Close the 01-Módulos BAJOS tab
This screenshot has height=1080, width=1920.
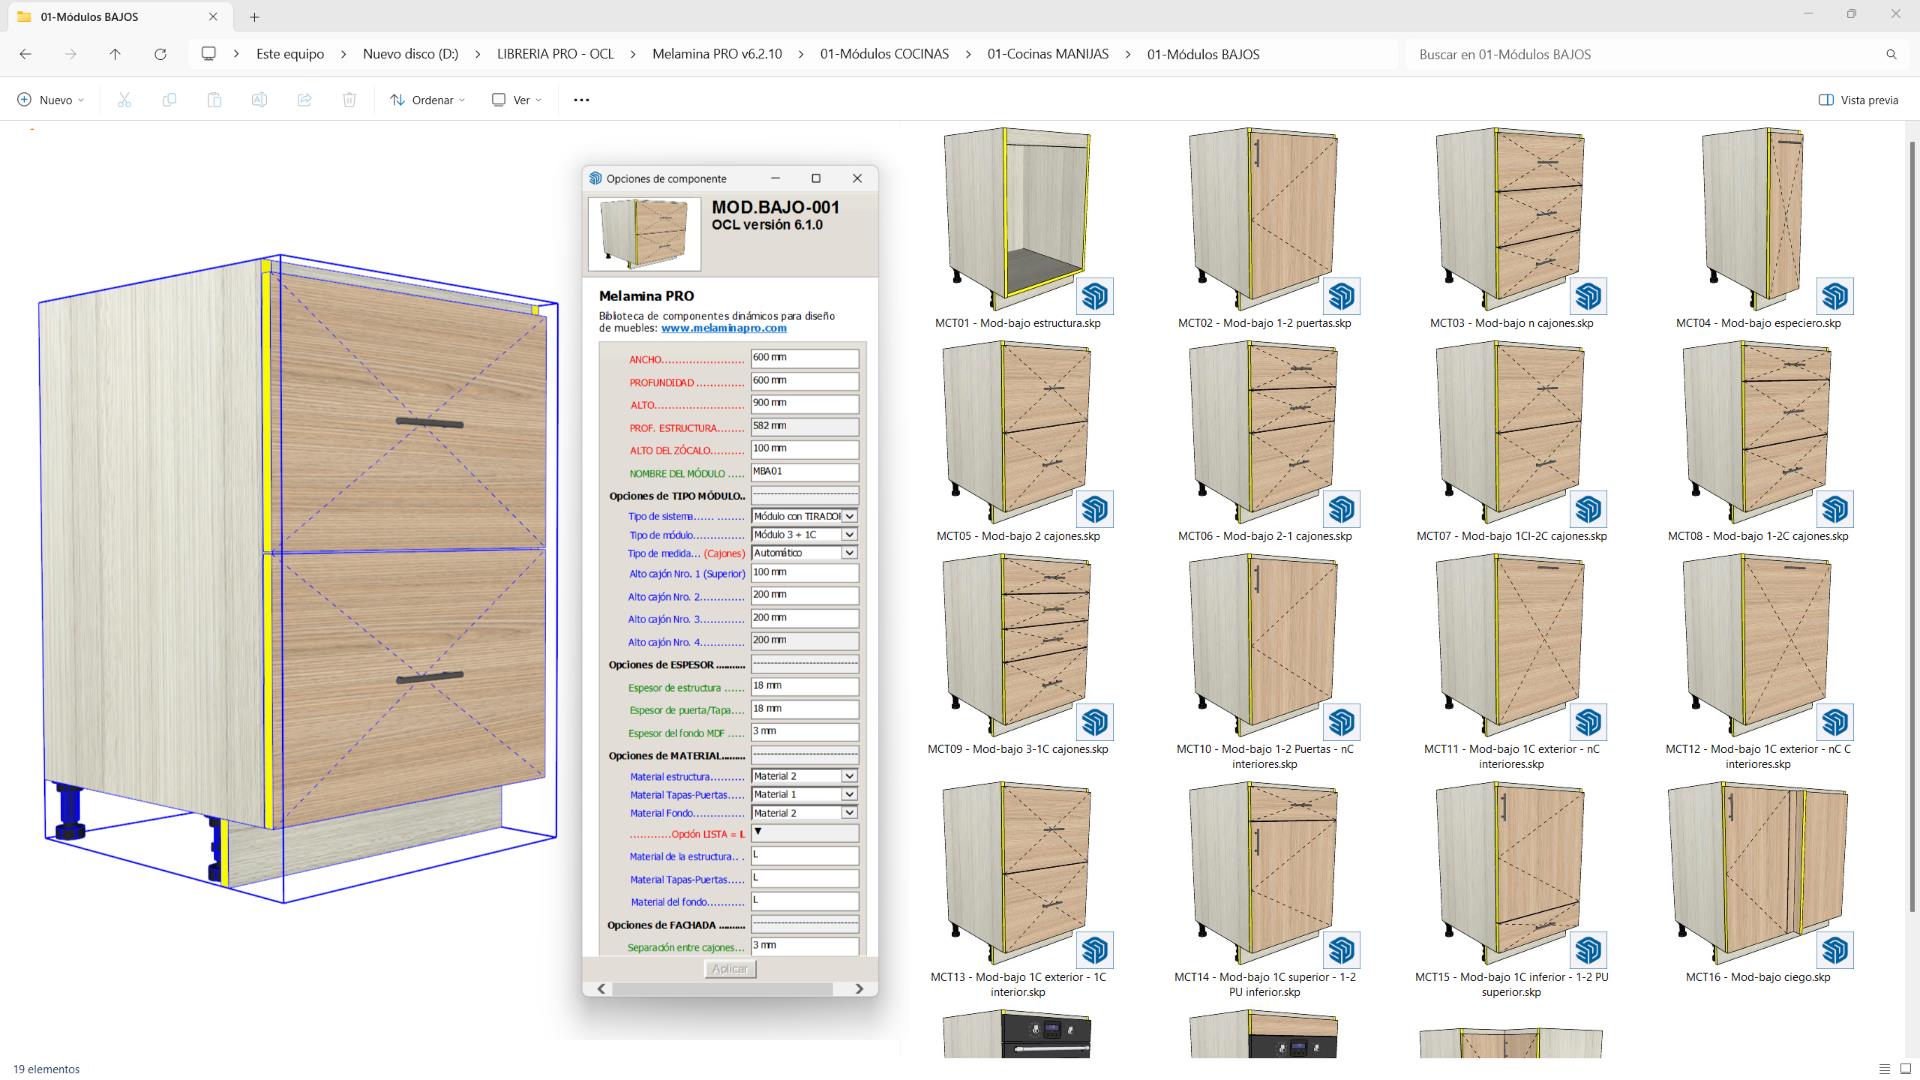213,17
